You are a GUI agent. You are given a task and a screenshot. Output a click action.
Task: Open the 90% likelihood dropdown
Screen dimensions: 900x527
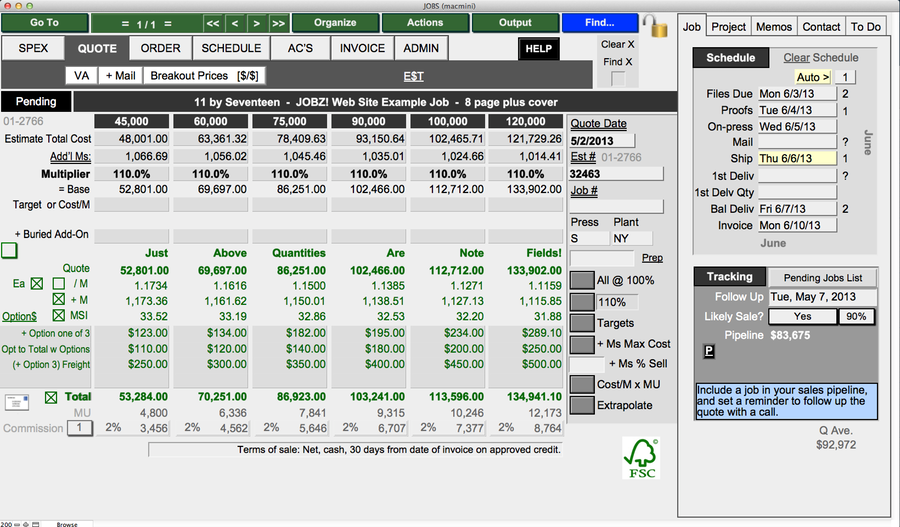pos(856,316)
